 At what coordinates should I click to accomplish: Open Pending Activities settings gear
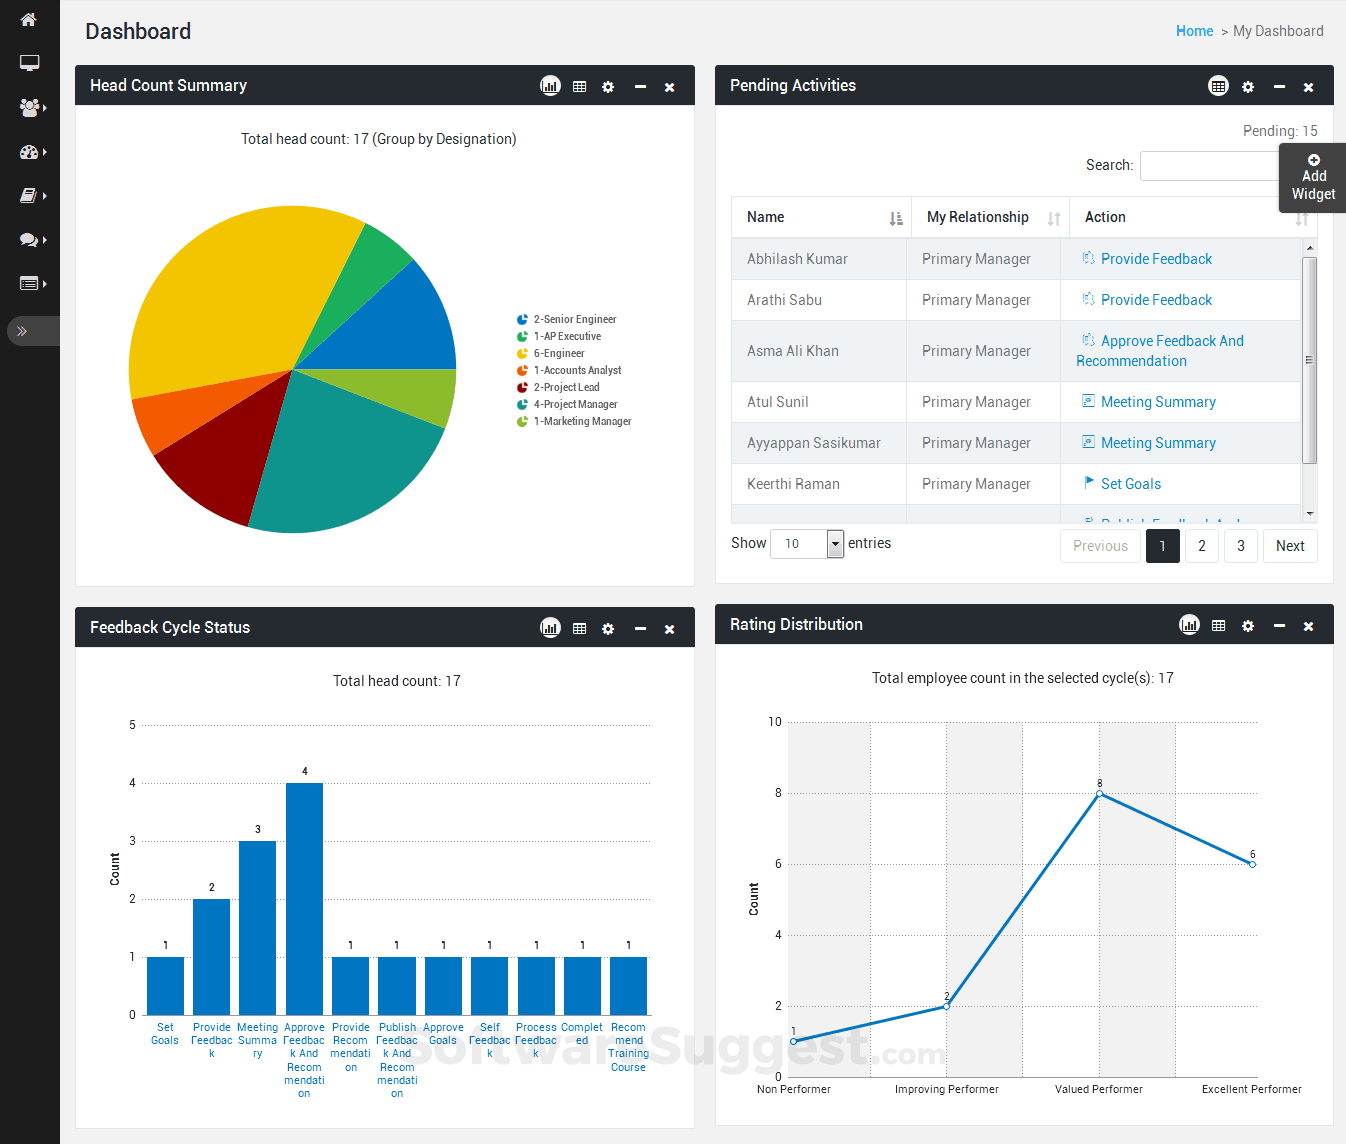[x=1248, y=87]
